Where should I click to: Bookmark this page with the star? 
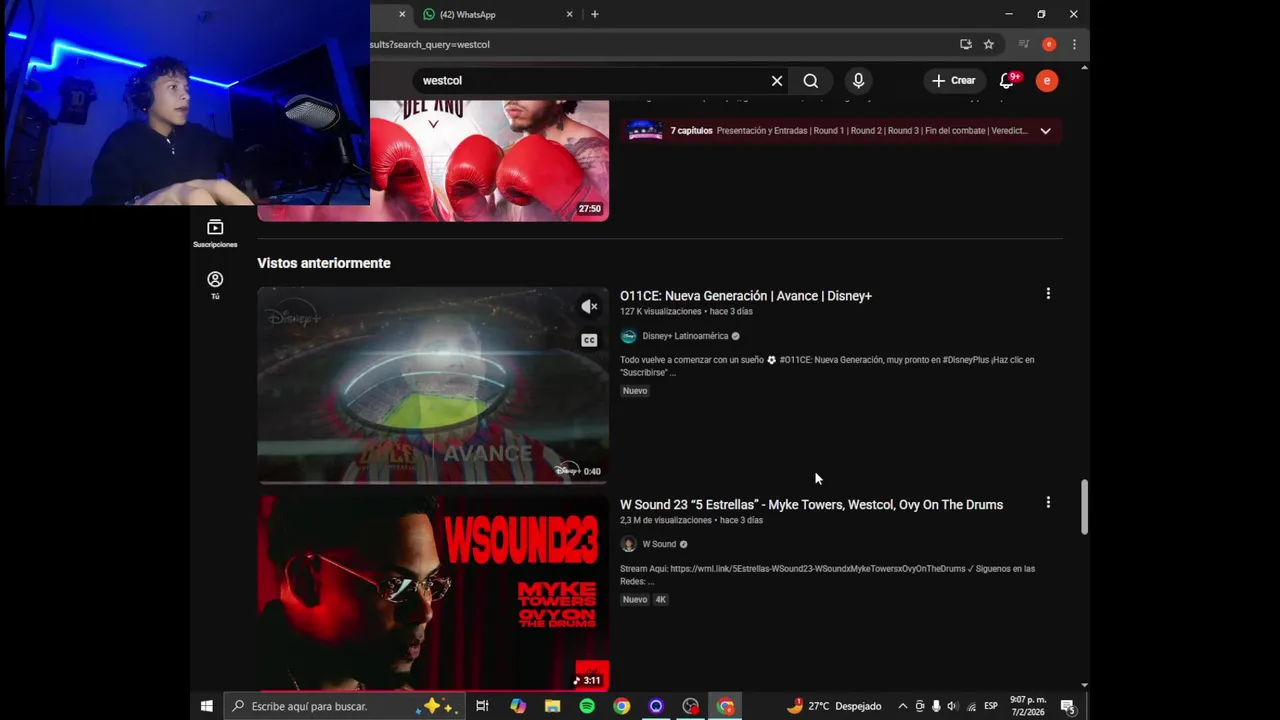coord(988,44)
